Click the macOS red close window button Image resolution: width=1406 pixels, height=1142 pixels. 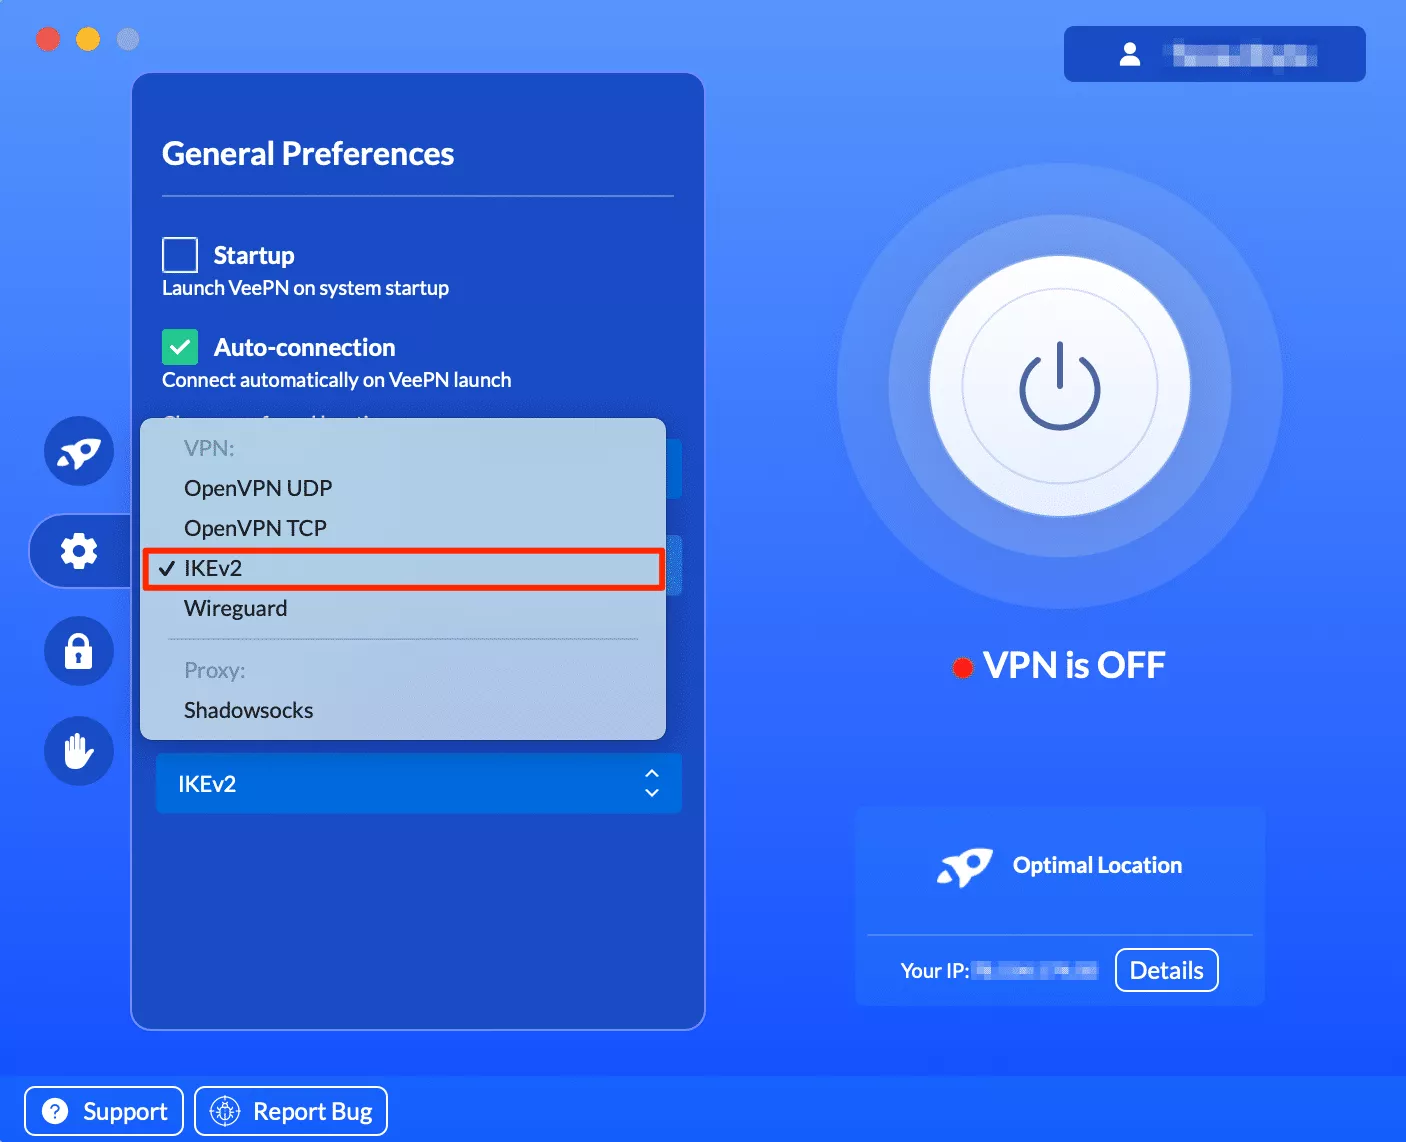point(48,39)
